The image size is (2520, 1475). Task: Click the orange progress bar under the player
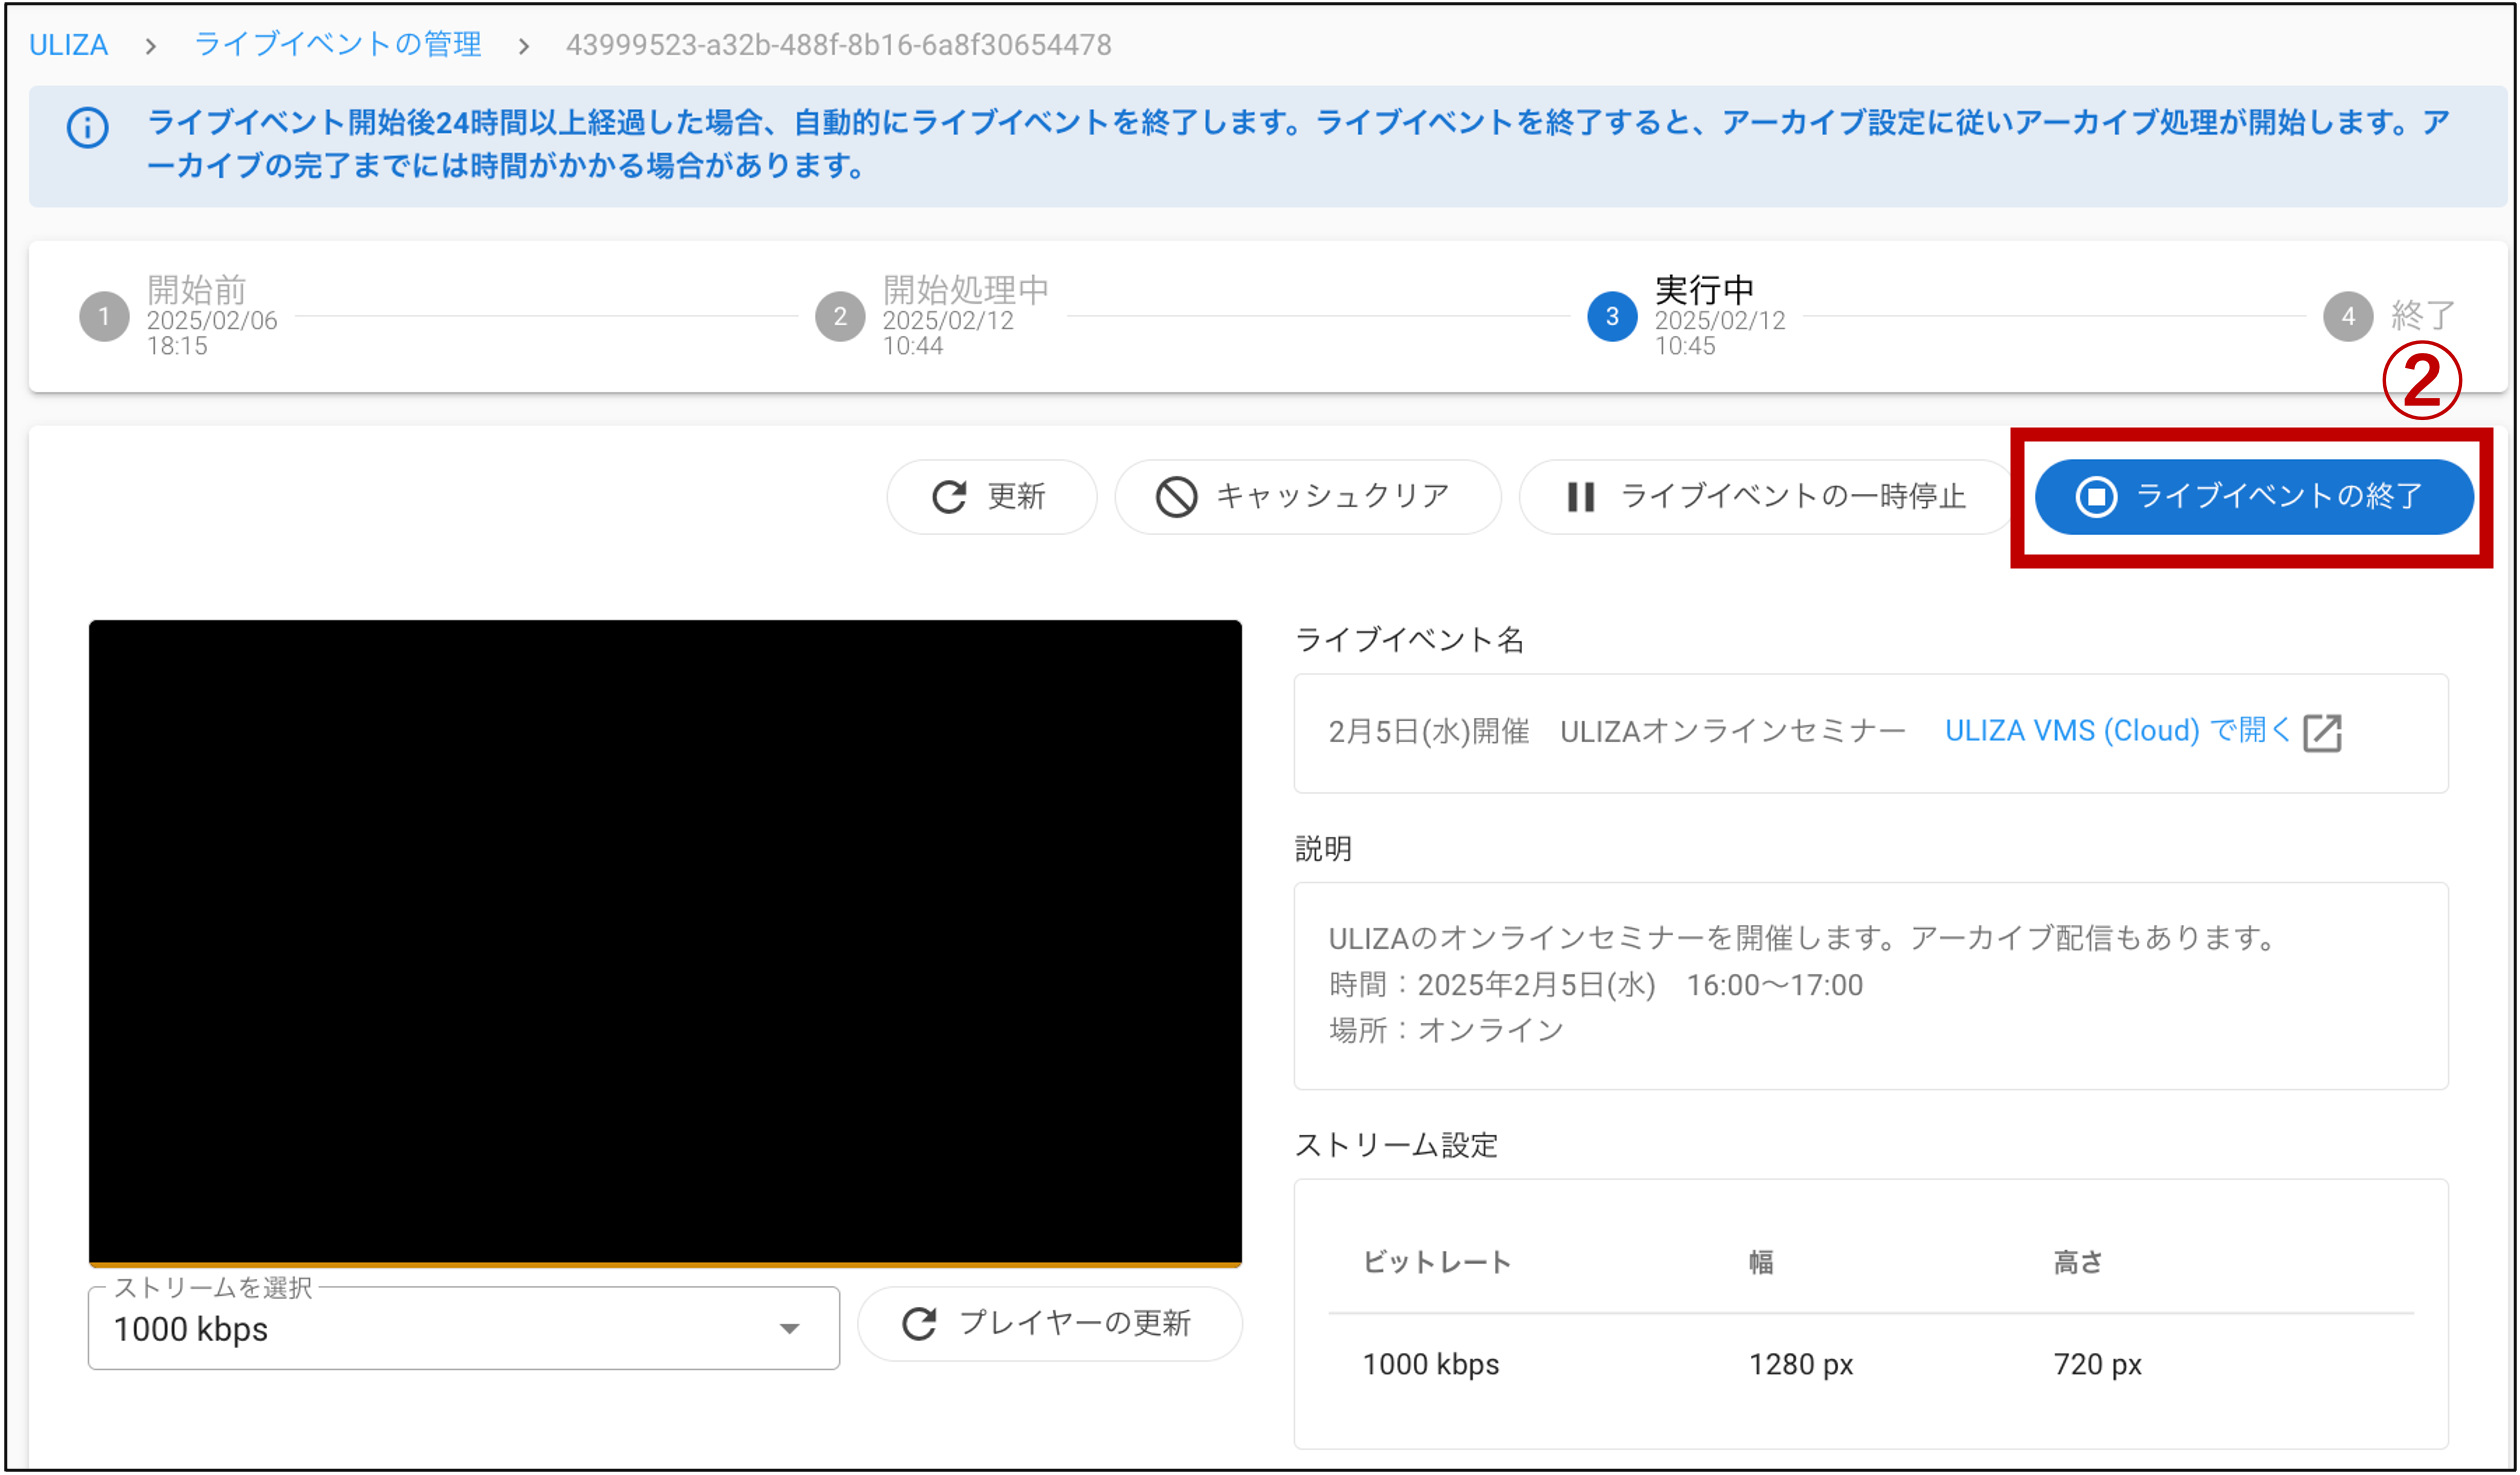pyautogui.click(x=665, y=1265)
